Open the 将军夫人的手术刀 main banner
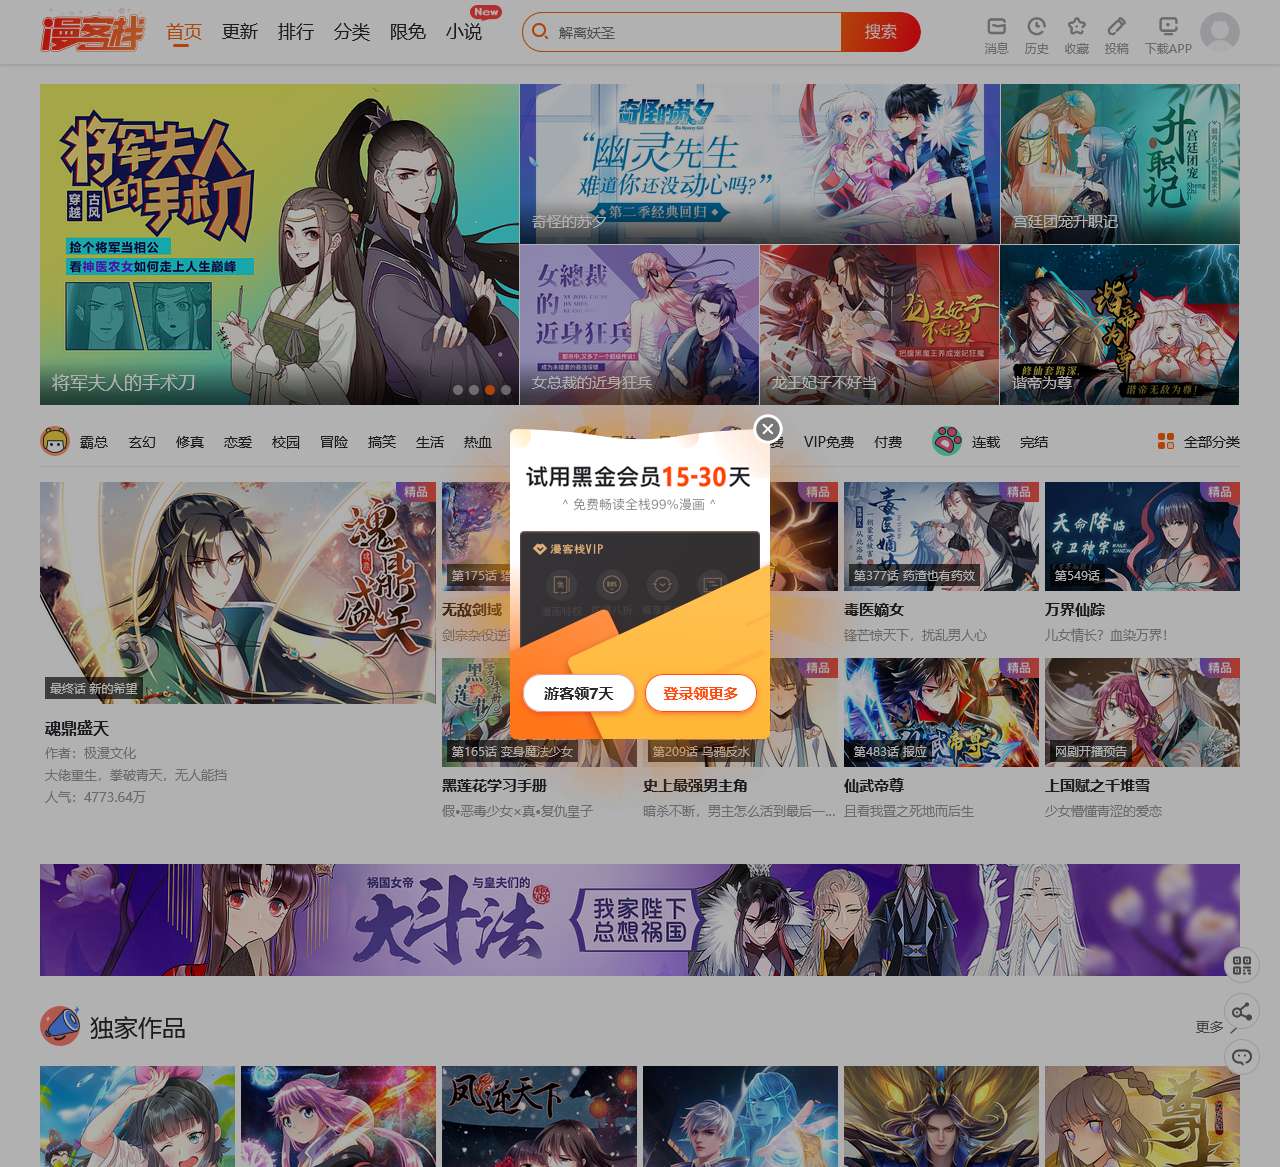 [x=279, y=244]
